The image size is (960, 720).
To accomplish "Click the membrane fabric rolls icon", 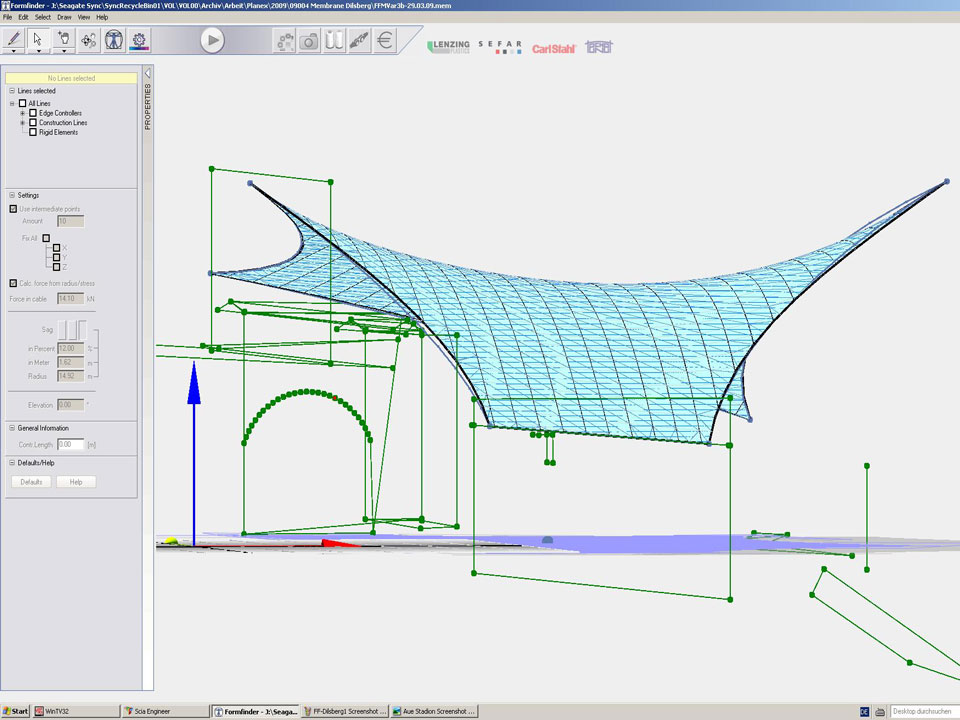I will 335,41.
